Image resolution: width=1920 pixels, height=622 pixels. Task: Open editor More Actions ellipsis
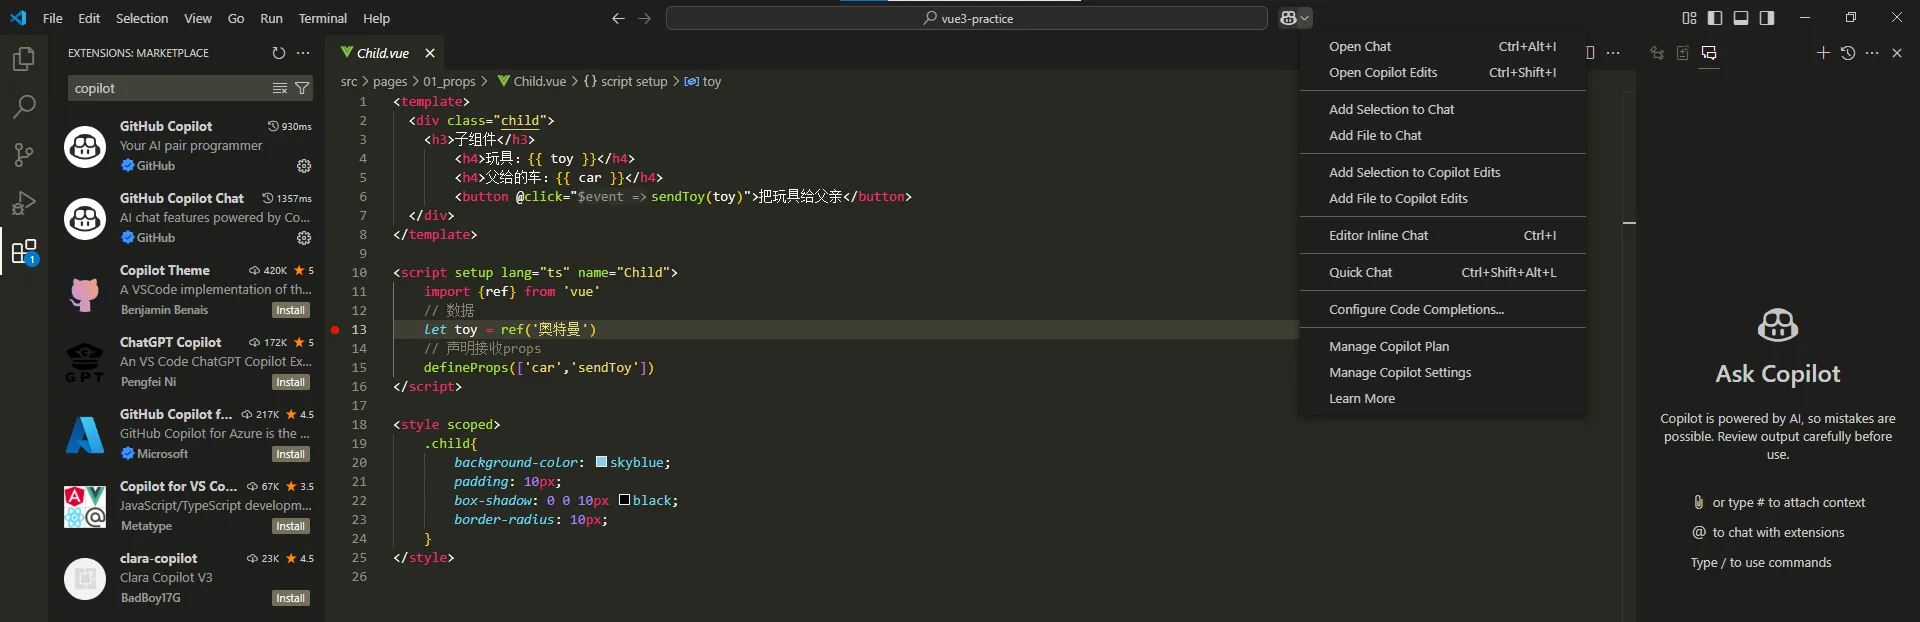pos(1613,53)
